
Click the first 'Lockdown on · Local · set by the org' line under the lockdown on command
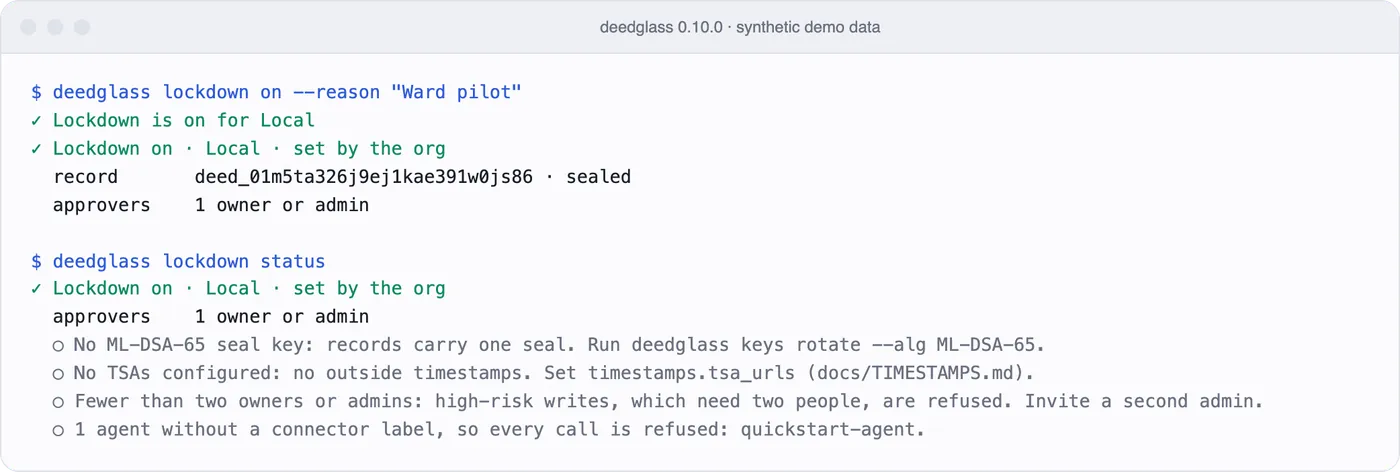coord(249,148)
